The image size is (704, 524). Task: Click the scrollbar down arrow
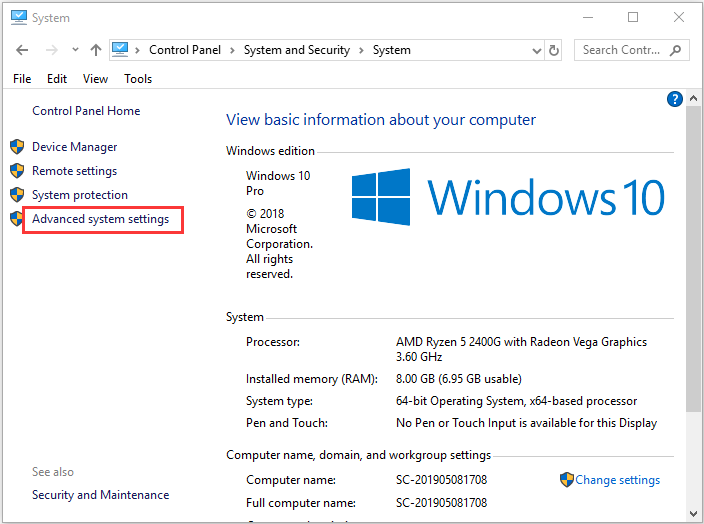point(693,513)
